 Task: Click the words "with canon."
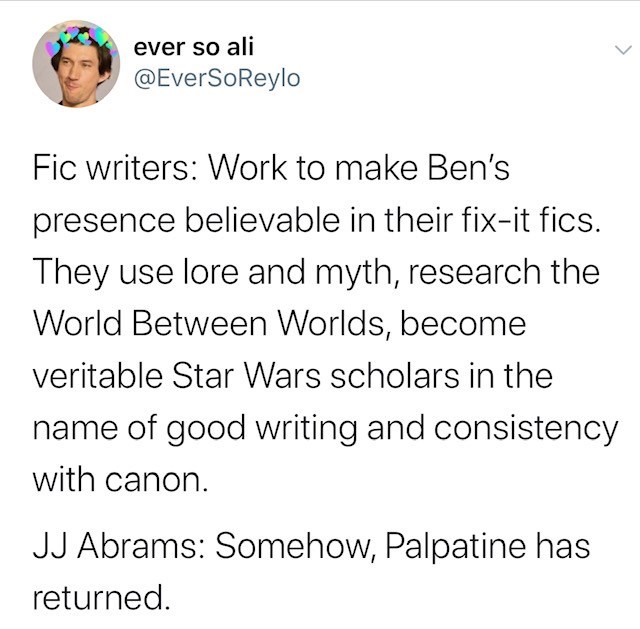pyautogui.click(x=121, y=480)
